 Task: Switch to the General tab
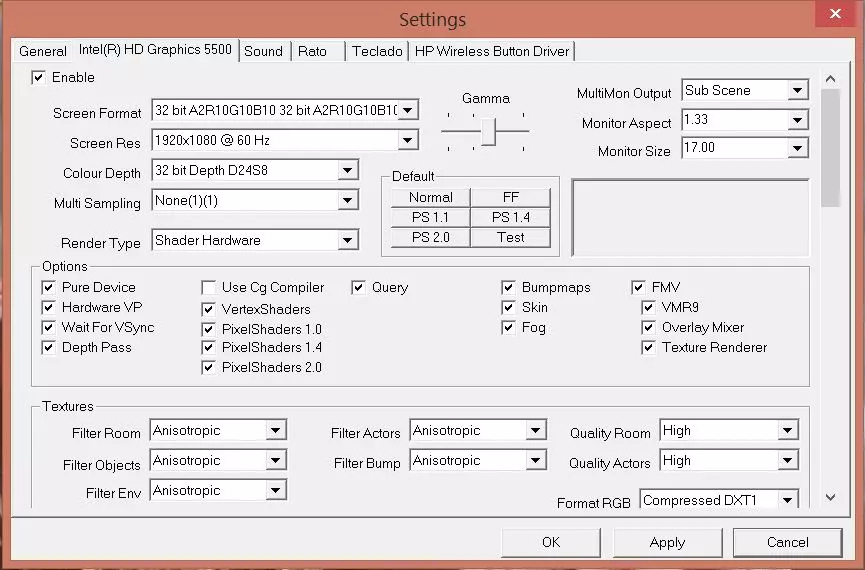click(42, 51)
